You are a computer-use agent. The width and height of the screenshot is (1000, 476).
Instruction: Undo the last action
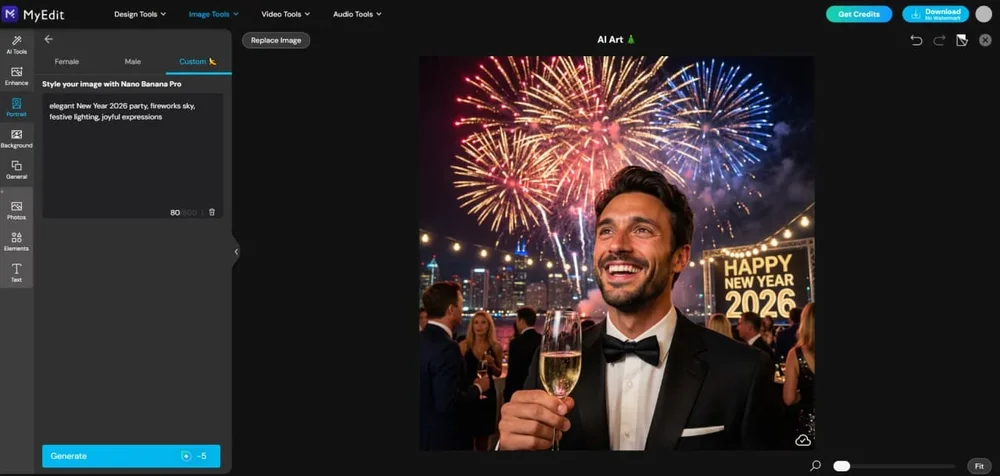pyautogui.click(x=916, y=40)
